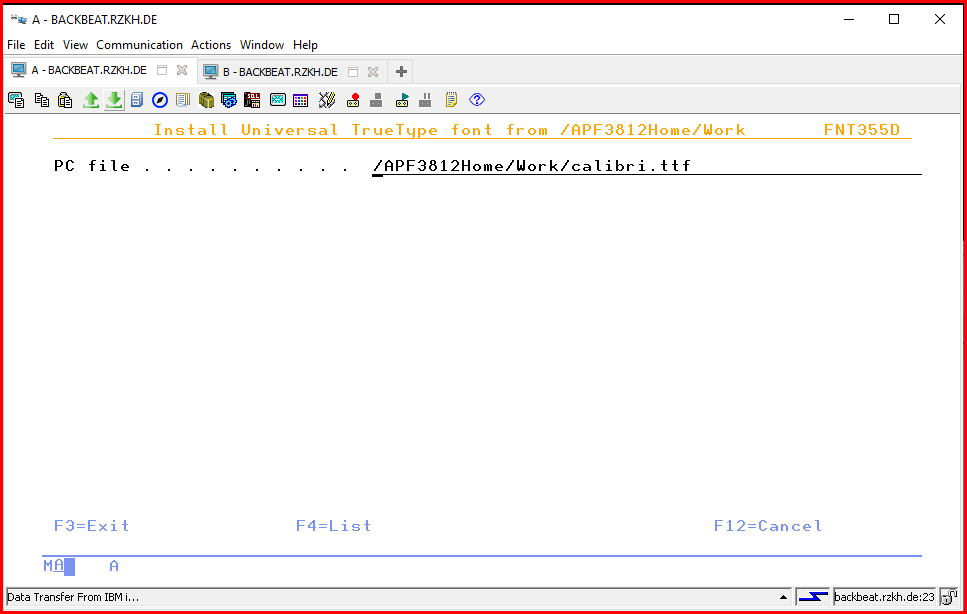Detach session tab A using its window icon
967x614 pixels.
point(162,70)
